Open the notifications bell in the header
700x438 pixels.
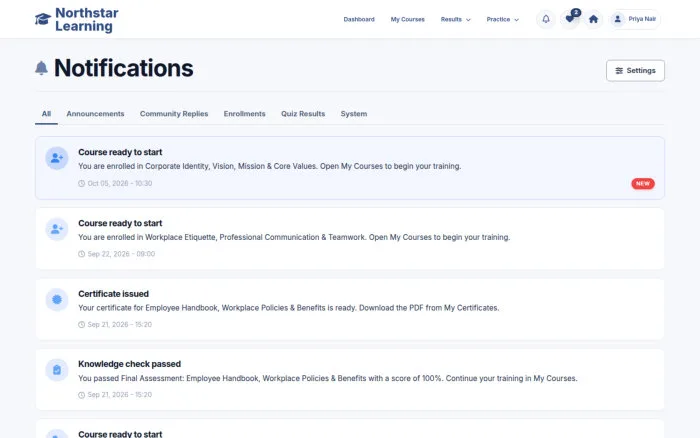[x=546, y=19]
